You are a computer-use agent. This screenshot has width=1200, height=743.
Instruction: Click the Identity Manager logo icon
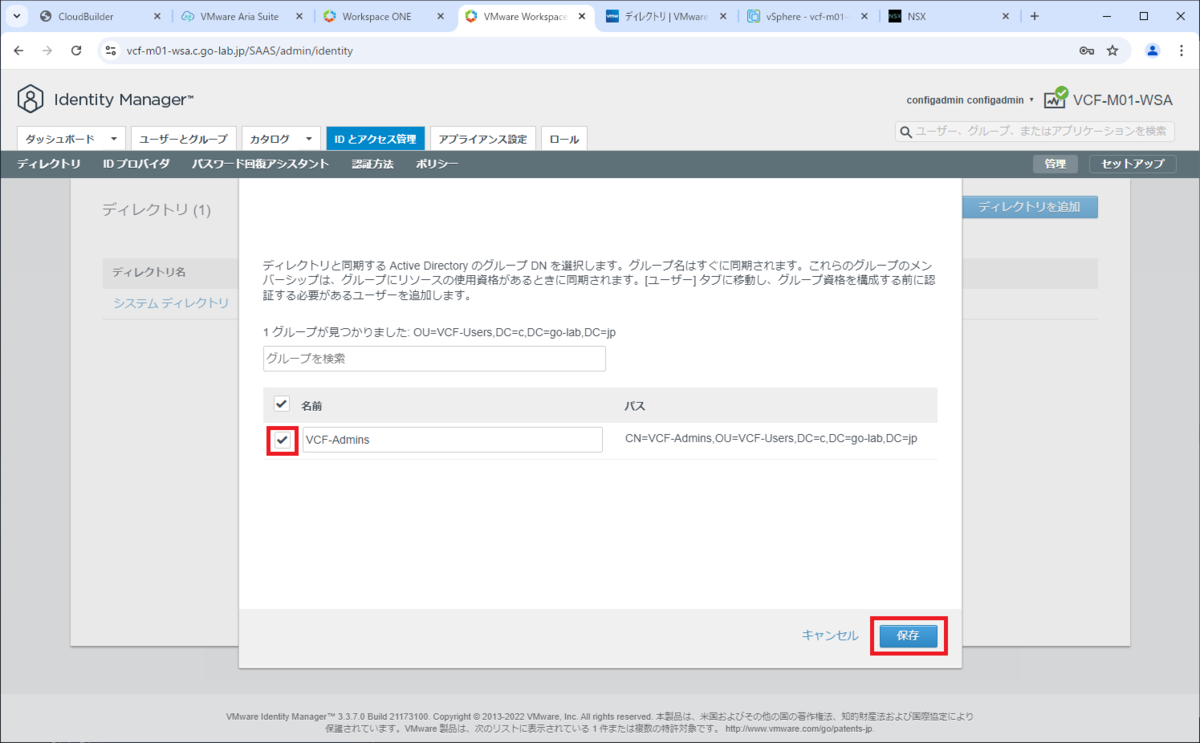tap(32, 99)
